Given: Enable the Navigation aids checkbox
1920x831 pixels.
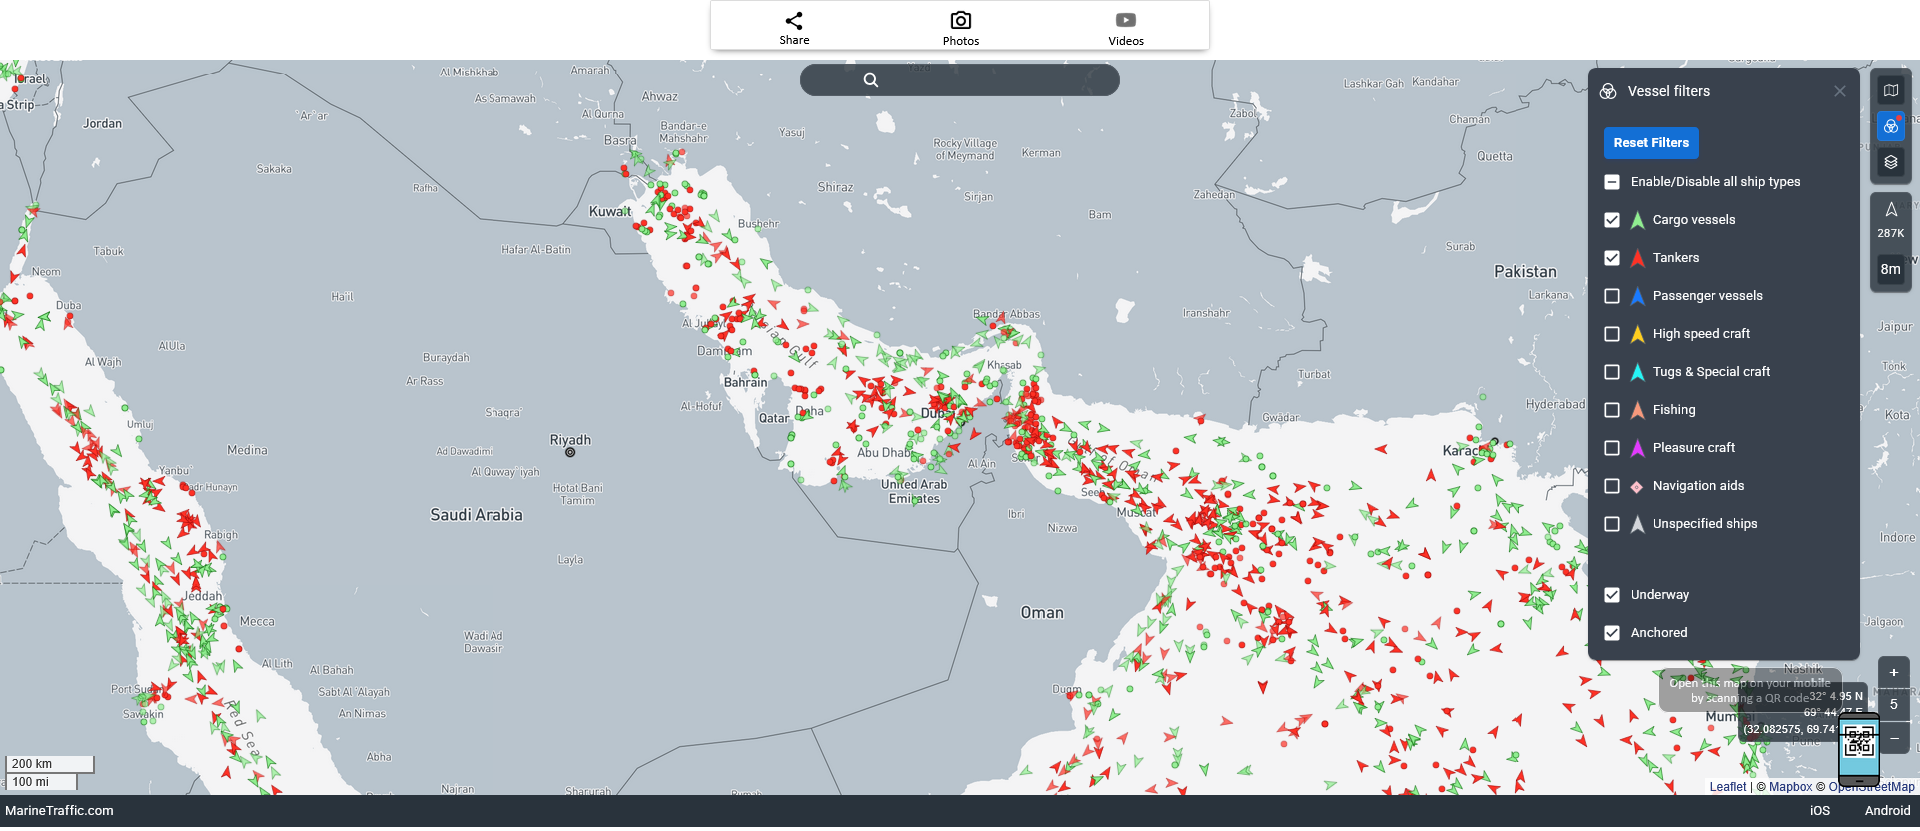Looking at the screenshot, I should click(1612, 486).
